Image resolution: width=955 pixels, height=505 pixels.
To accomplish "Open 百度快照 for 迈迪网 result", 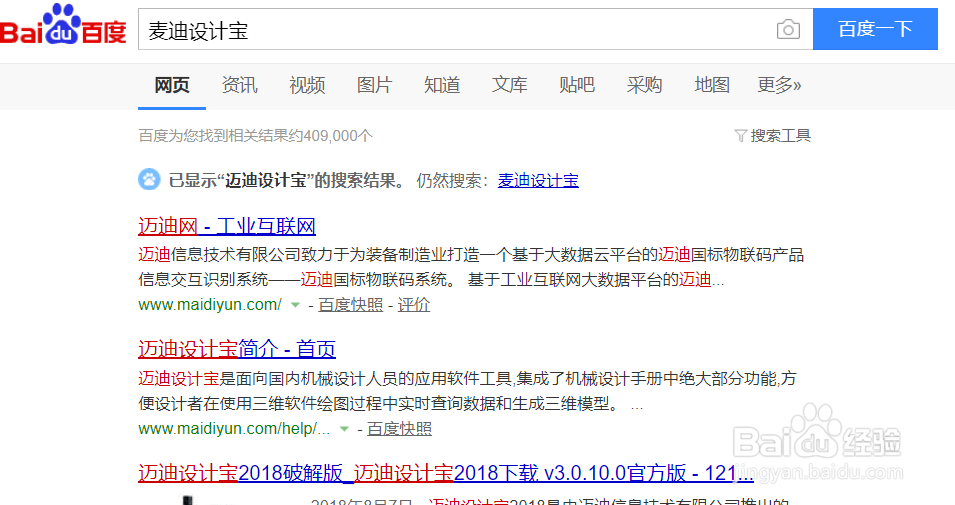I will pos(351,305).
